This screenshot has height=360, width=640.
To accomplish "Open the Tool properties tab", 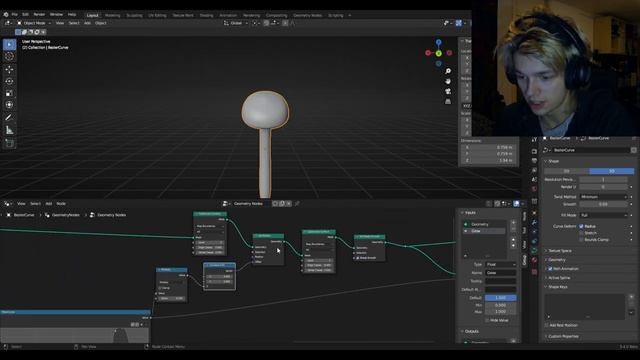I will point(534,140).
